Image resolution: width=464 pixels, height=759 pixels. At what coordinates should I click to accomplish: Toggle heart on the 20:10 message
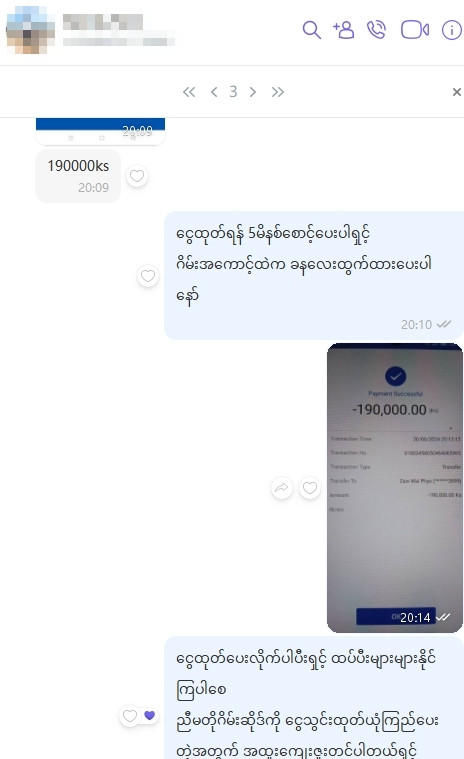point(148,276)
